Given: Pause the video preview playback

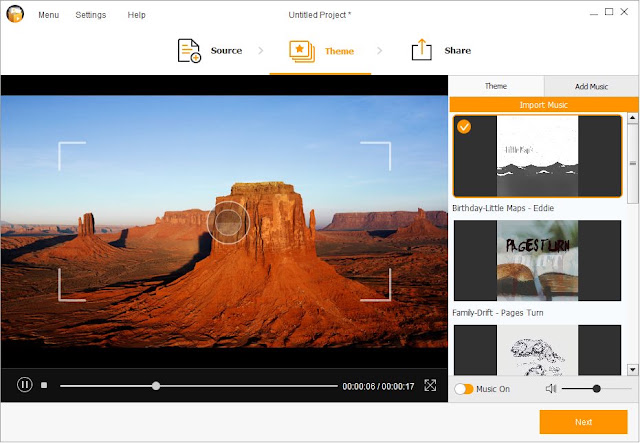Looking at the screenshot, I should click(24, 385).
